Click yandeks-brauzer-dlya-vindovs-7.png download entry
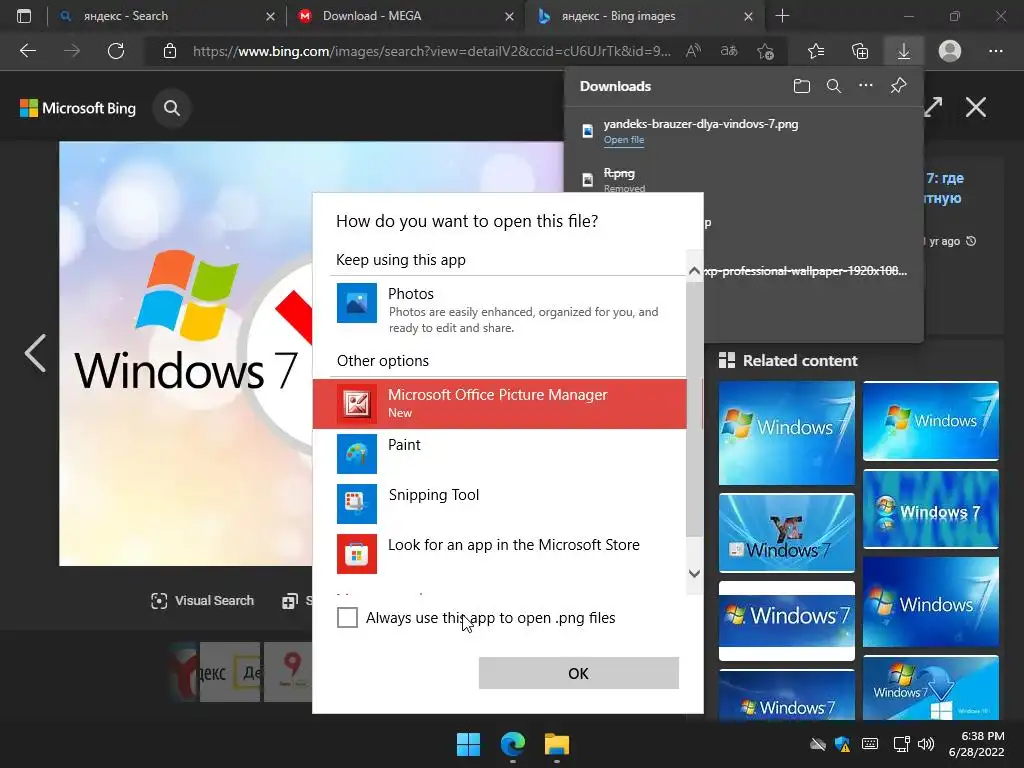The height and width of the screenshot is (768, 1024). tap(743, 131)
